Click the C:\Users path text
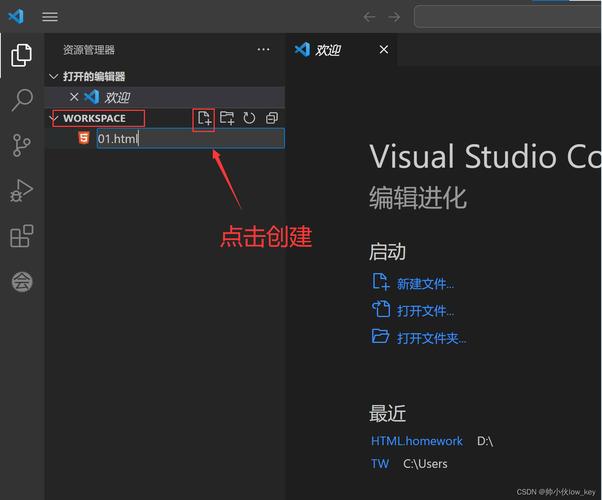 [425, 464]
